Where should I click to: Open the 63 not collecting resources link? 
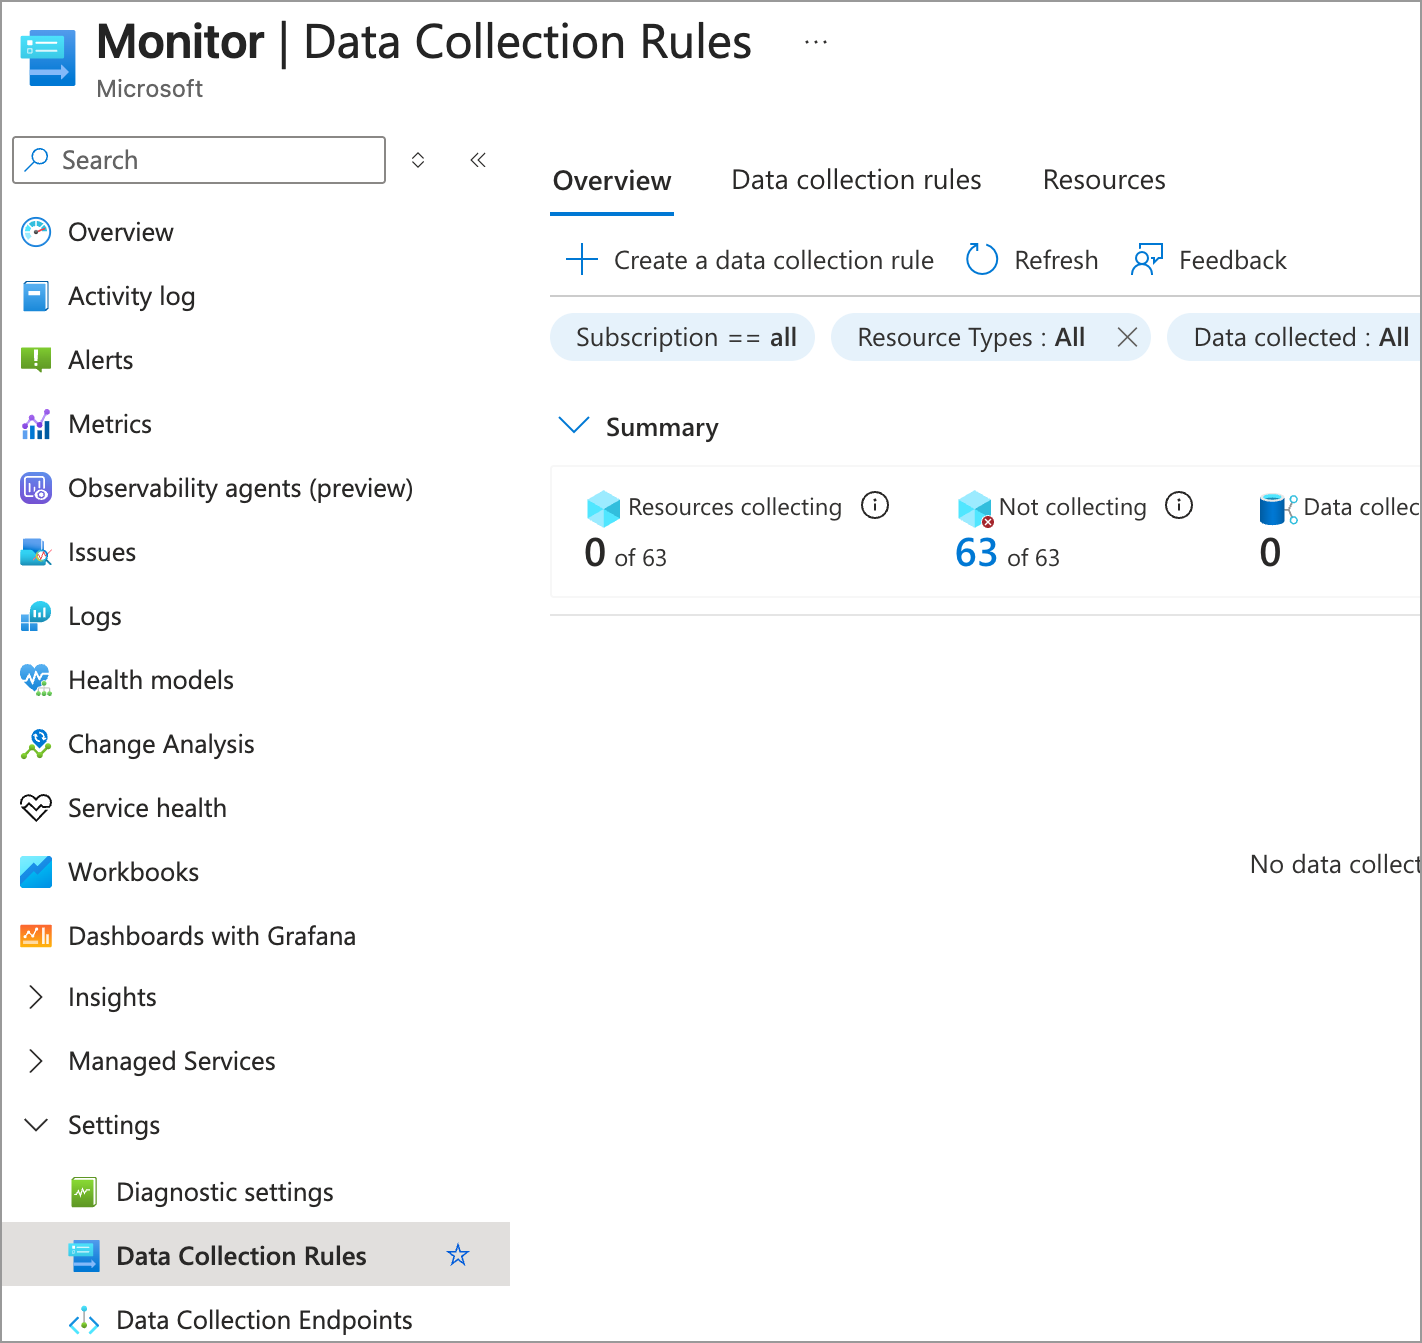tap(976, 552)
